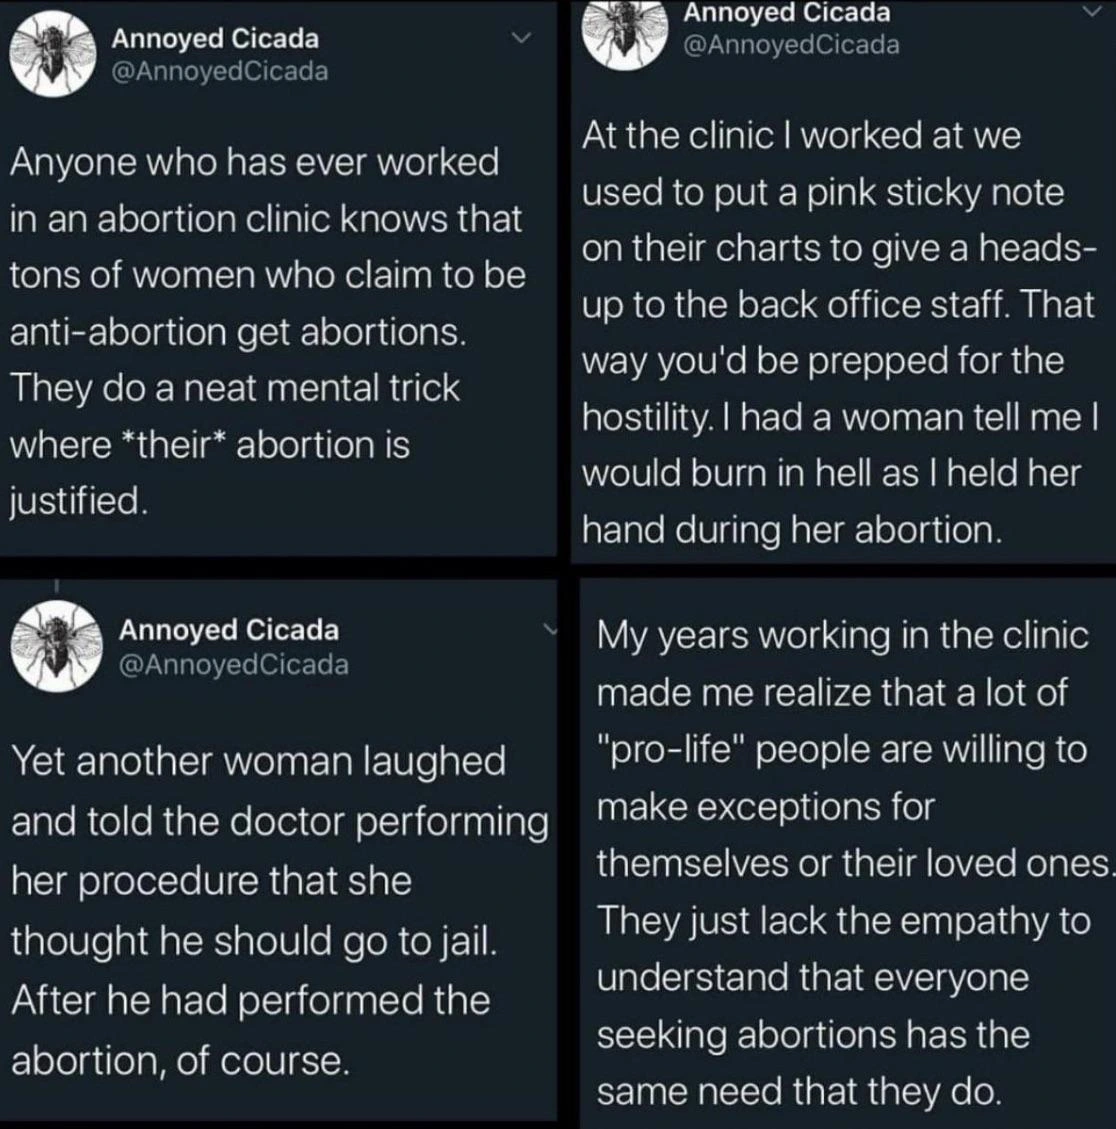The image size is (1116, 1129).
Task: Open Annoyed Cicada name above the 'Anyone who has' tweet
Action: click(x=215, y=39)
